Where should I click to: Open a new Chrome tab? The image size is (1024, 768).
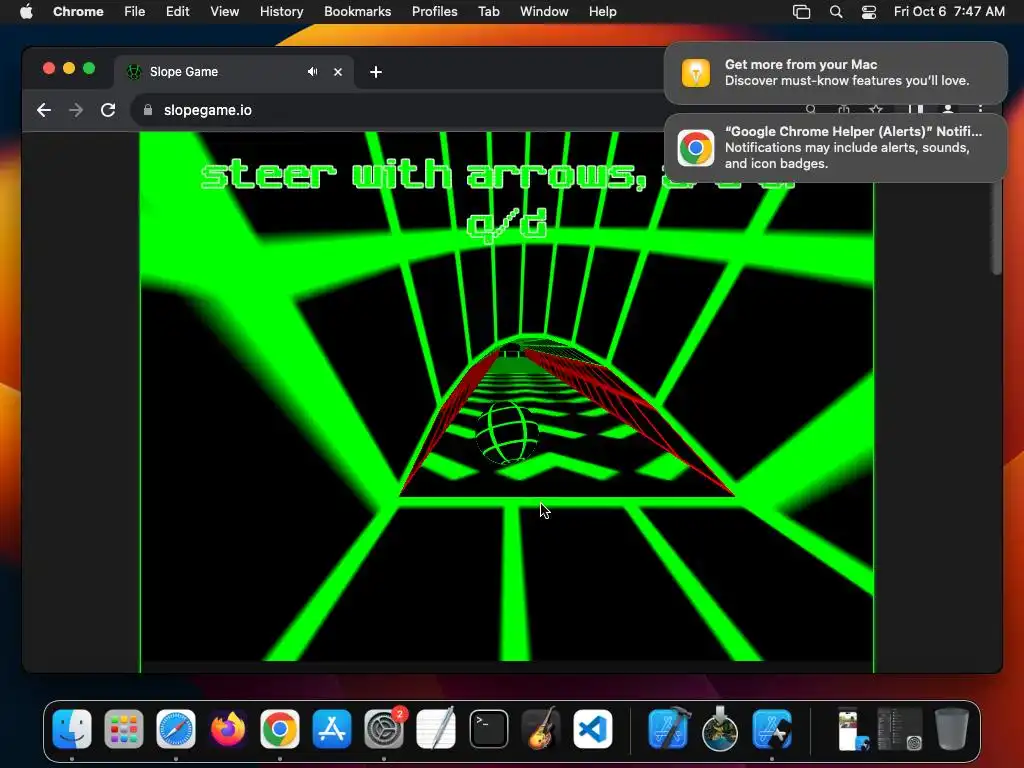pyautogui.click(x=376, y=72)
